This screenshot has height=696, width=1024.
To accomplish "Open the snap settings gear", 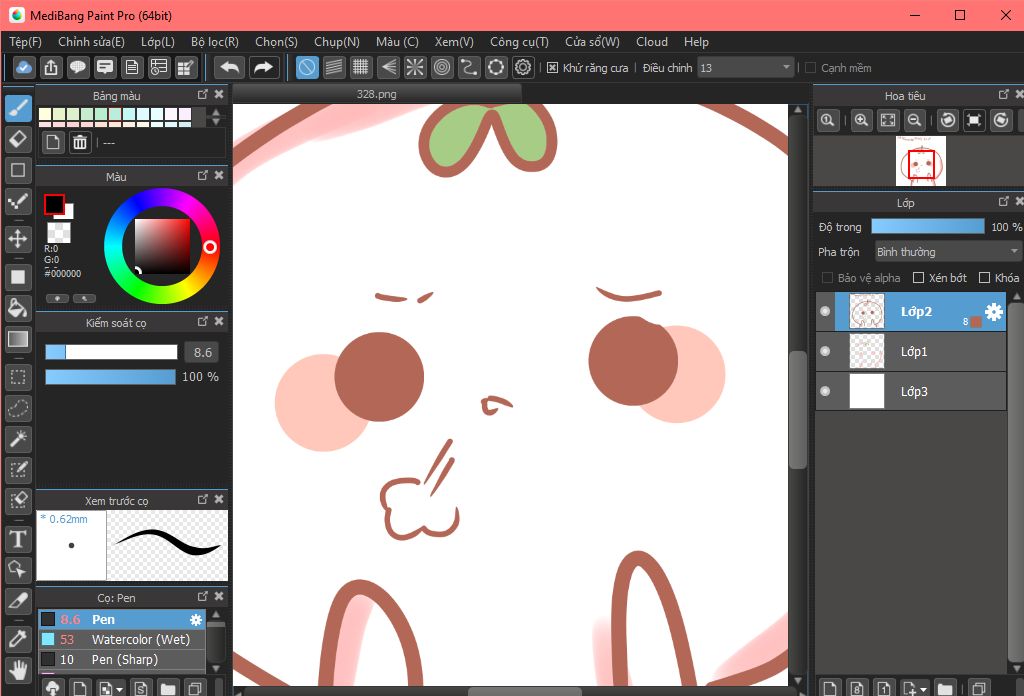I will [523, 67].
